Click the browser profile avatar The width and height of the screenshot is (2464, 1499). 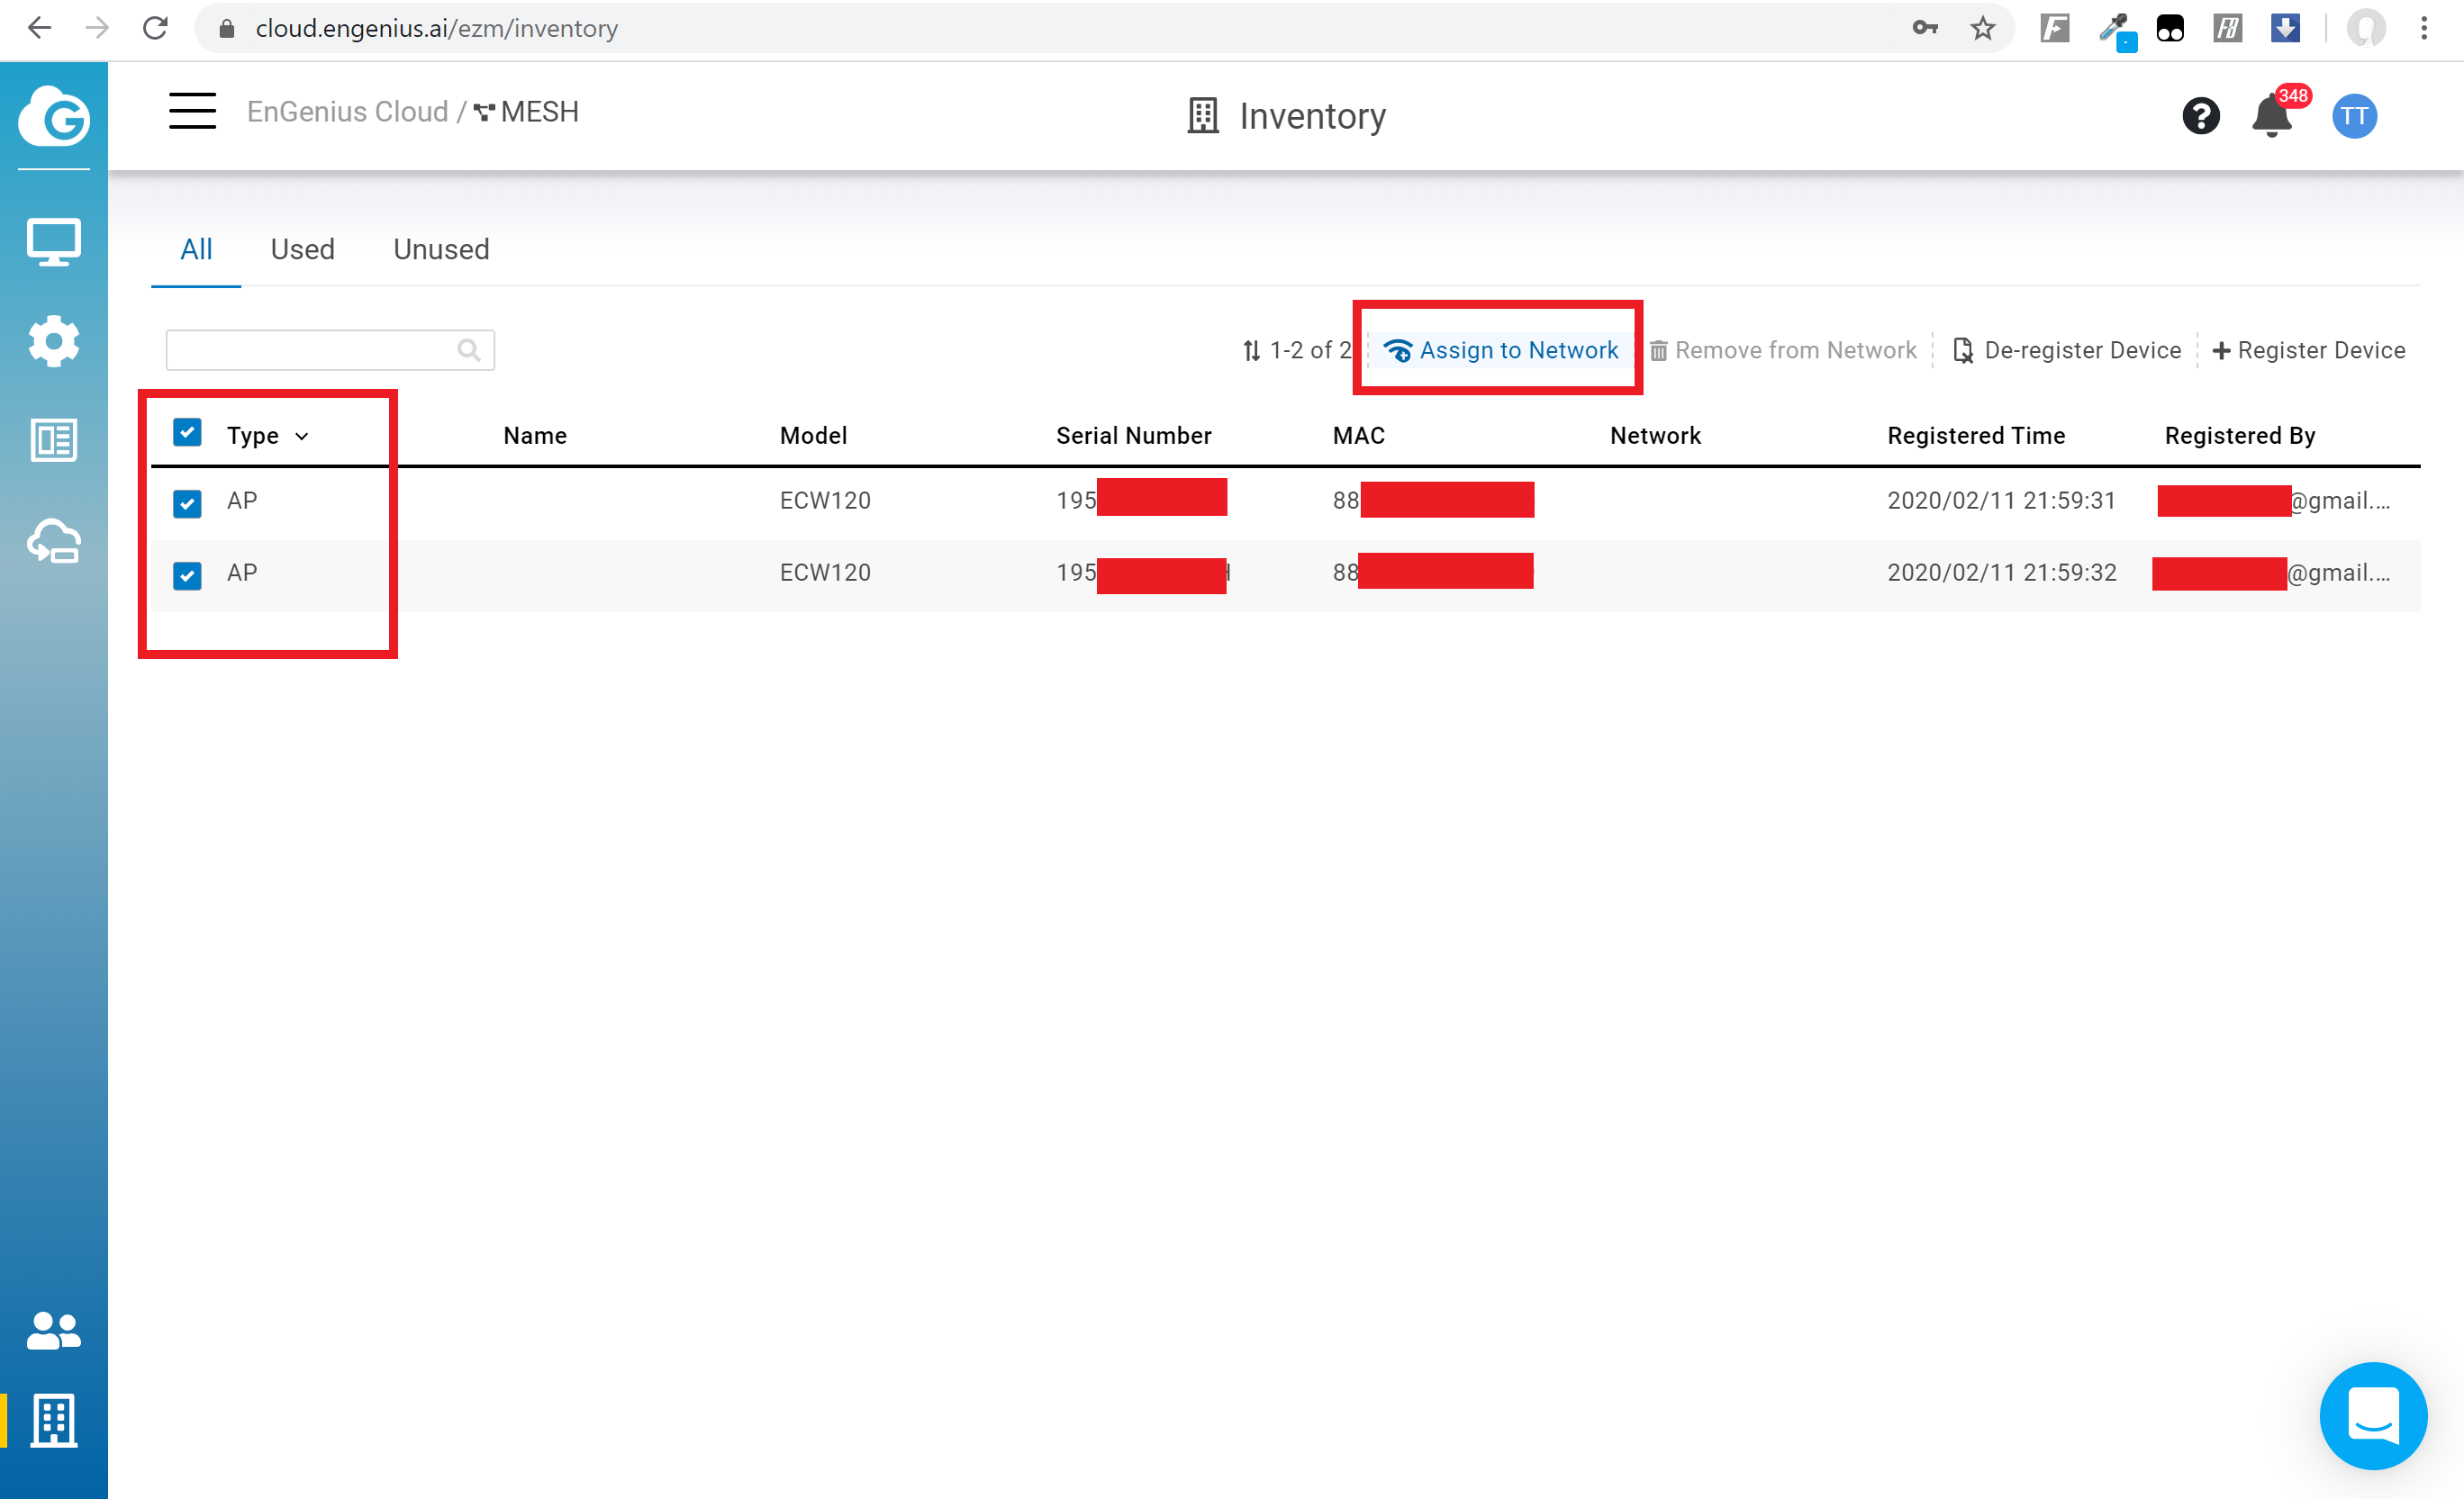click(x=2366, y=28)
